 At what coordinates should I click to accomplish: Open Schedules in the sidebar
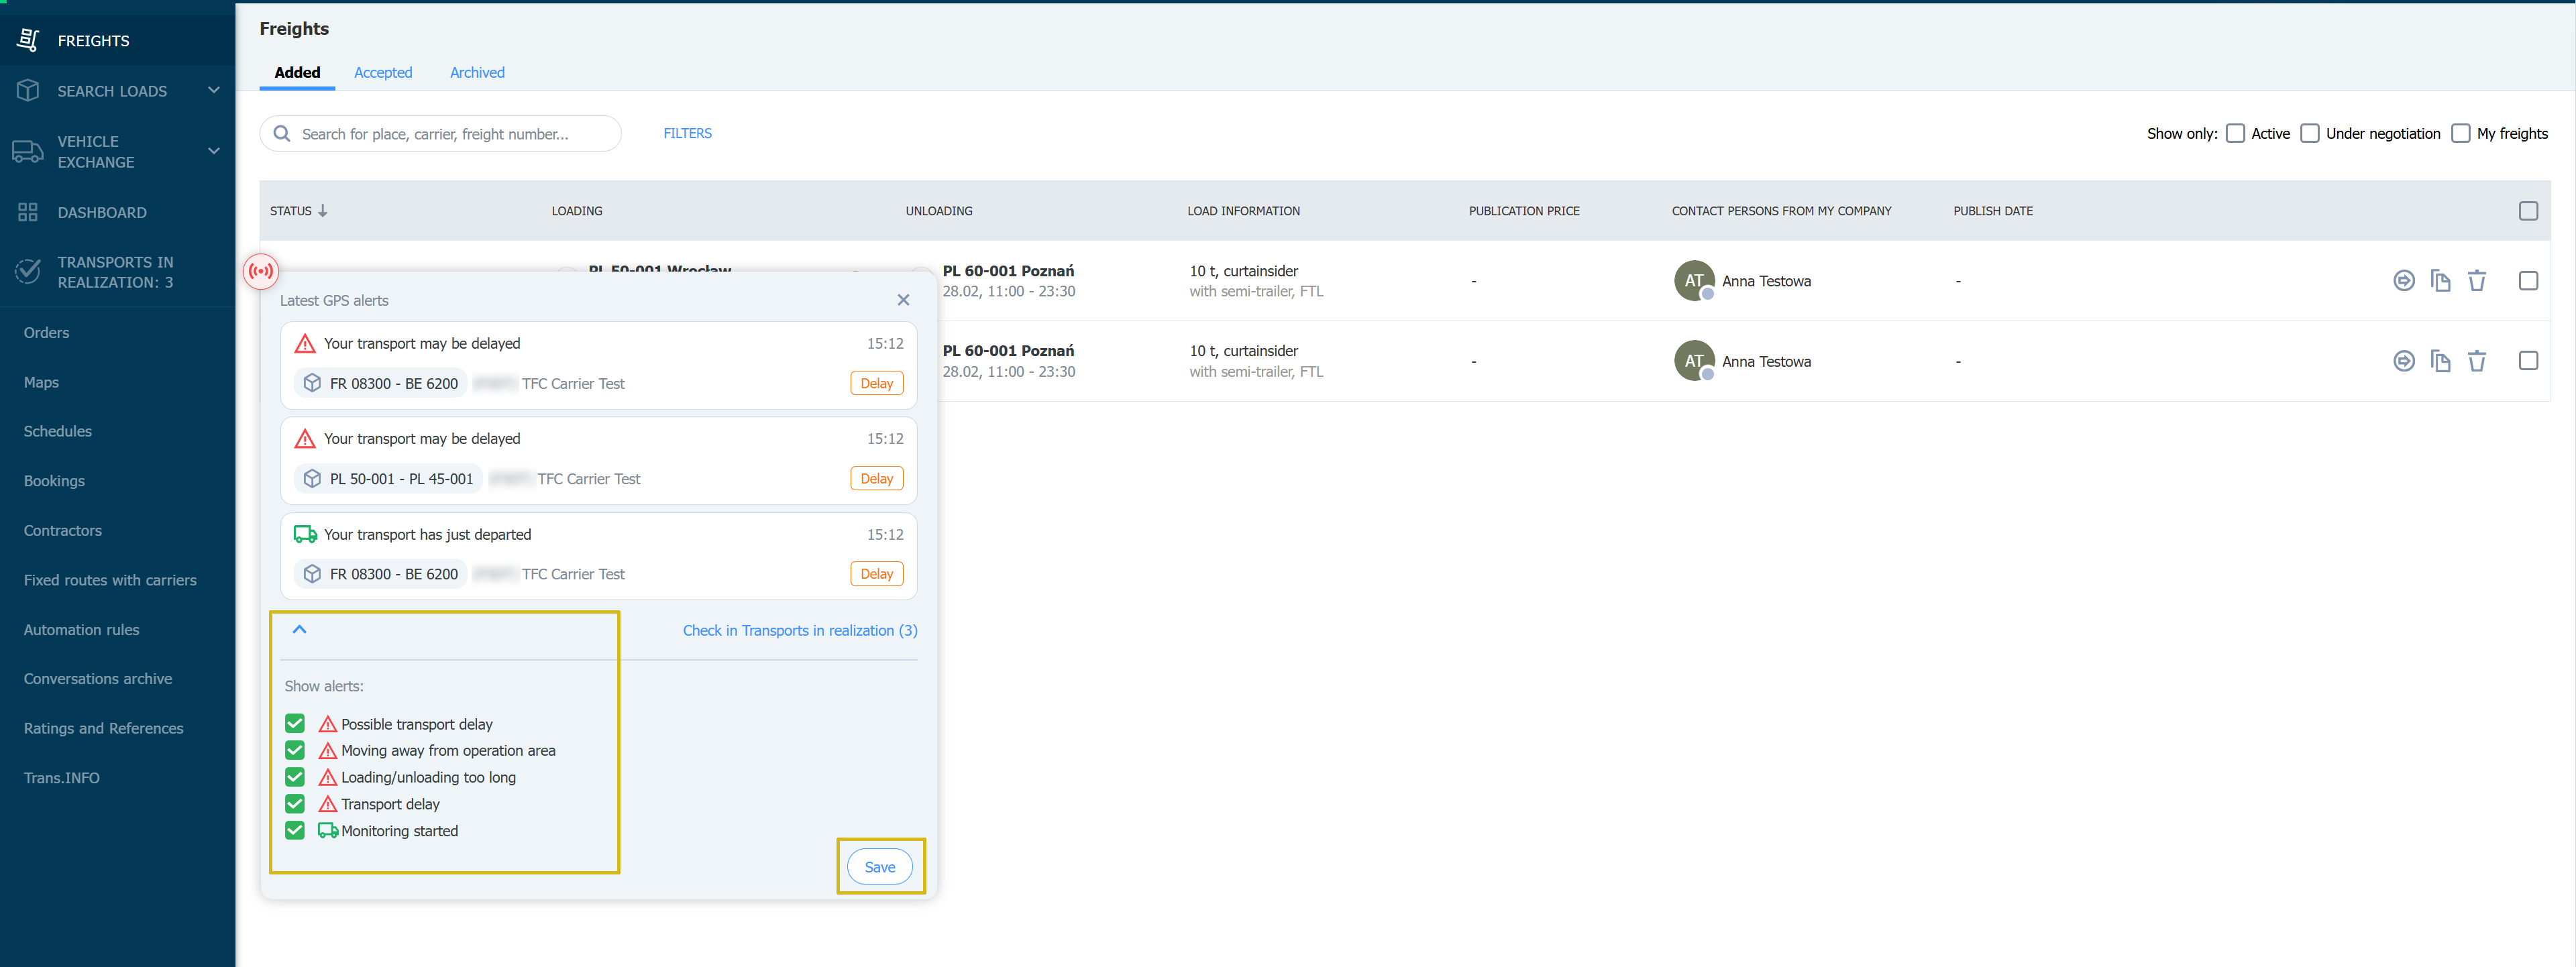[x=58, y=431]
